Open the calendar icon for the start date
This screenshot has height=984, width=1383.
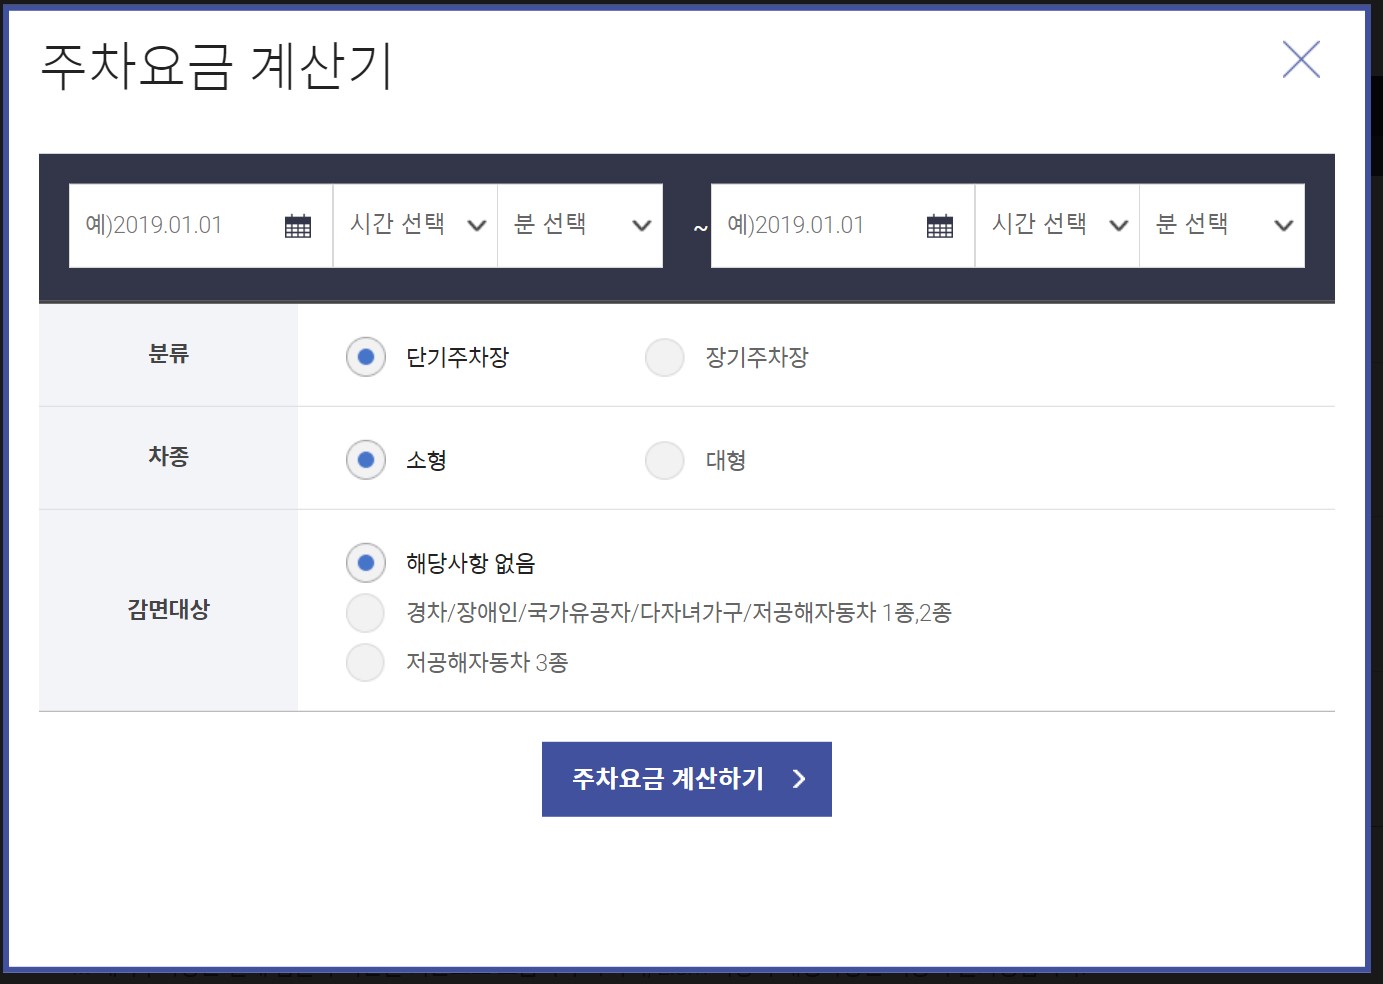coord(298,226)
